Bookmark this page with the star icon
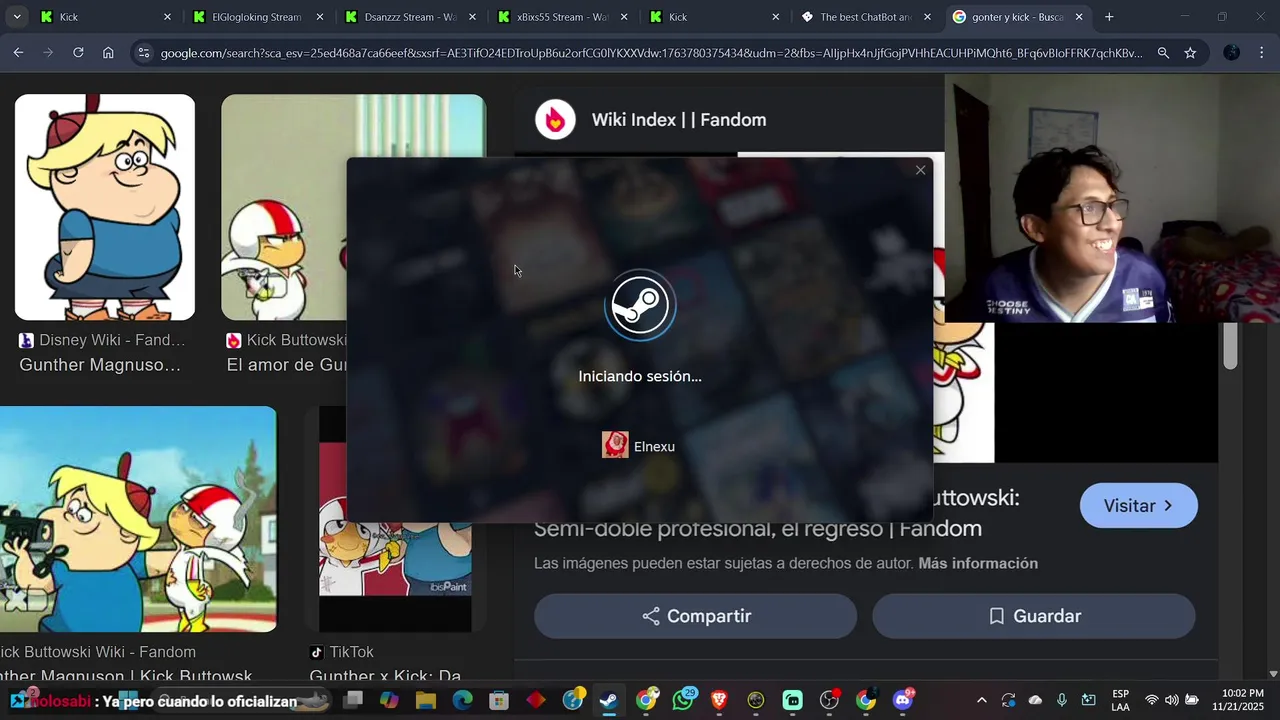The image size is (1280, 720). [x=1190, y=53]
